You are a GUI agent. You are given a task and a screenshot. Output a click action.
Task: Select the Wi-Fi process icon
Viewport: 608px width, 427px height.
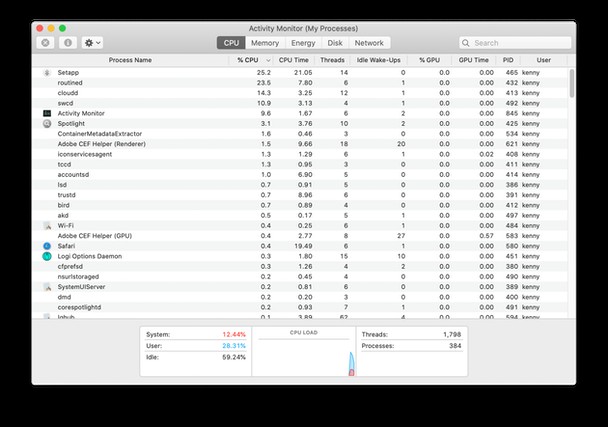tap(47, 226)
